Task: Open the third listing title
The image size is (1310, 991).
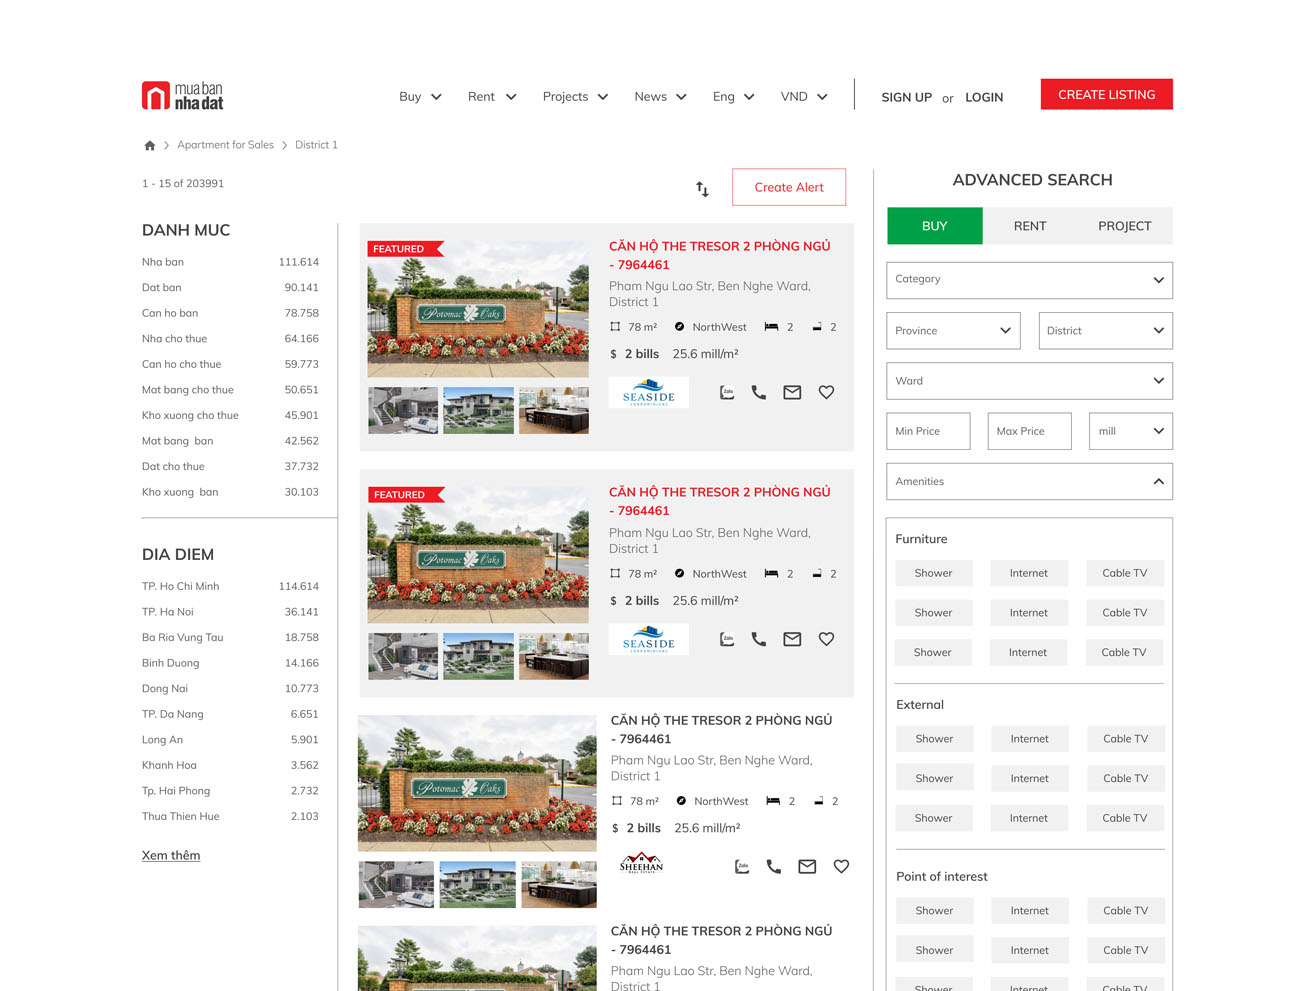Action: [722, 729]
